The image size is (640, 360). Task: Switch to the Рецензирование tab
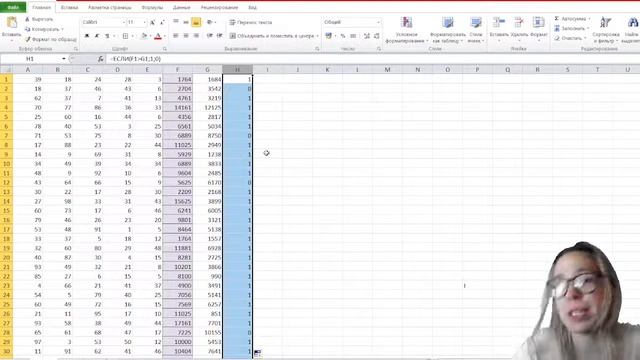pos(219,7)
